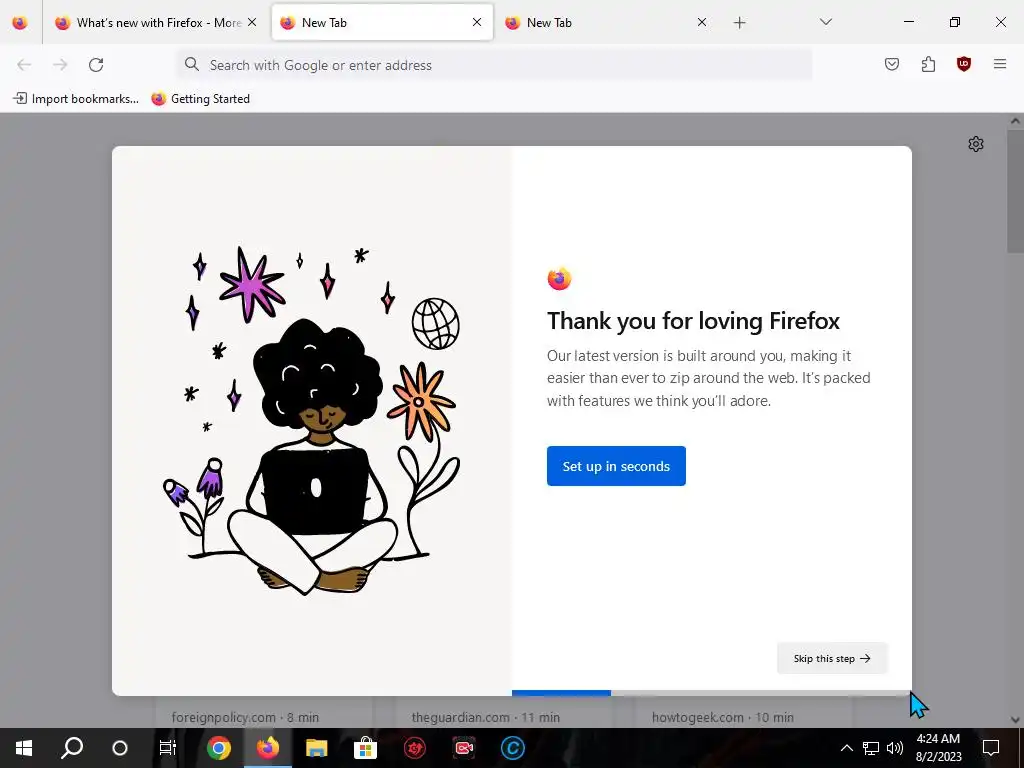The width and height of the screenshot is (1024, 768).
Task: Open the Extensions puzzle icon
Action: pyautogui.click(x=928, y=64)
